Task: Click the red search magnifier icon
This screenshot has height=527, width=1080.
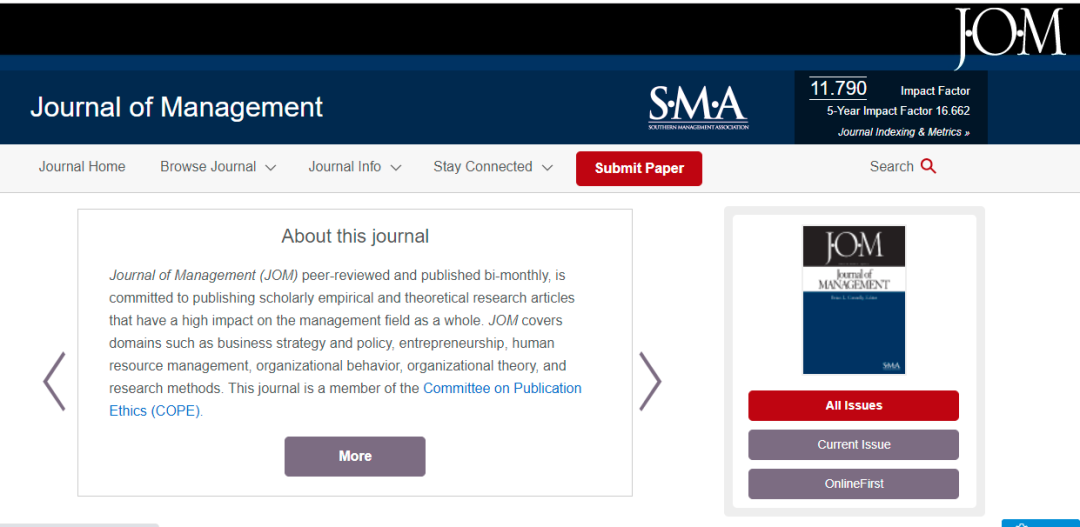Action: (928, 166)
